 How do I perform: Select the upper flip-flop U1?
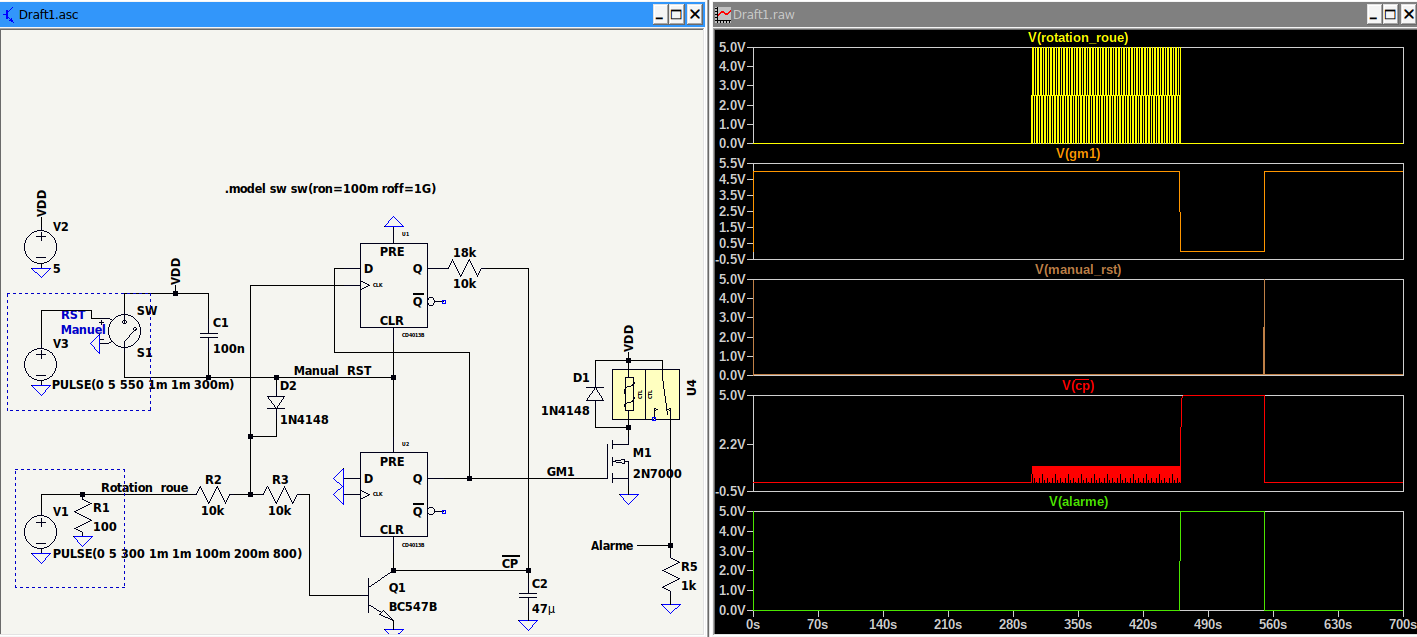[x=393, y=285]
